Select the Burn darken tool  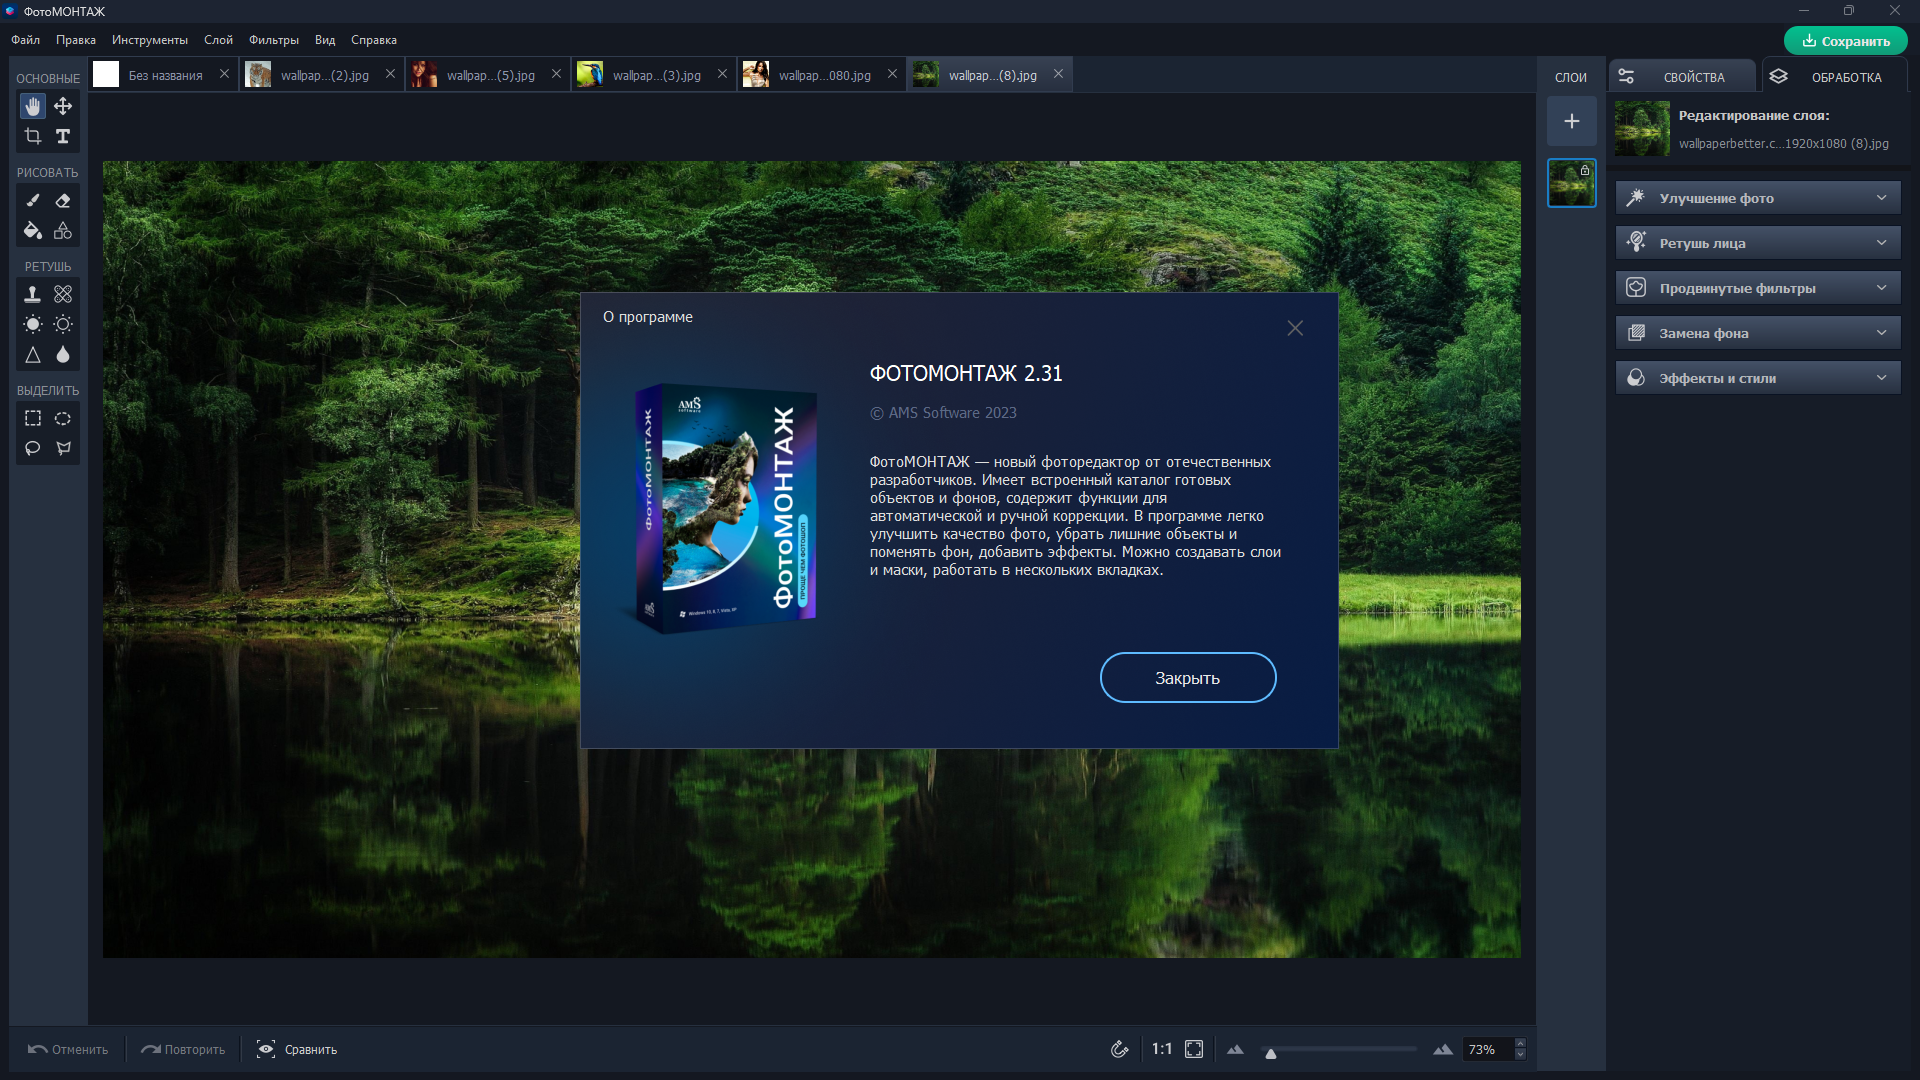click(x=63, y=324)
